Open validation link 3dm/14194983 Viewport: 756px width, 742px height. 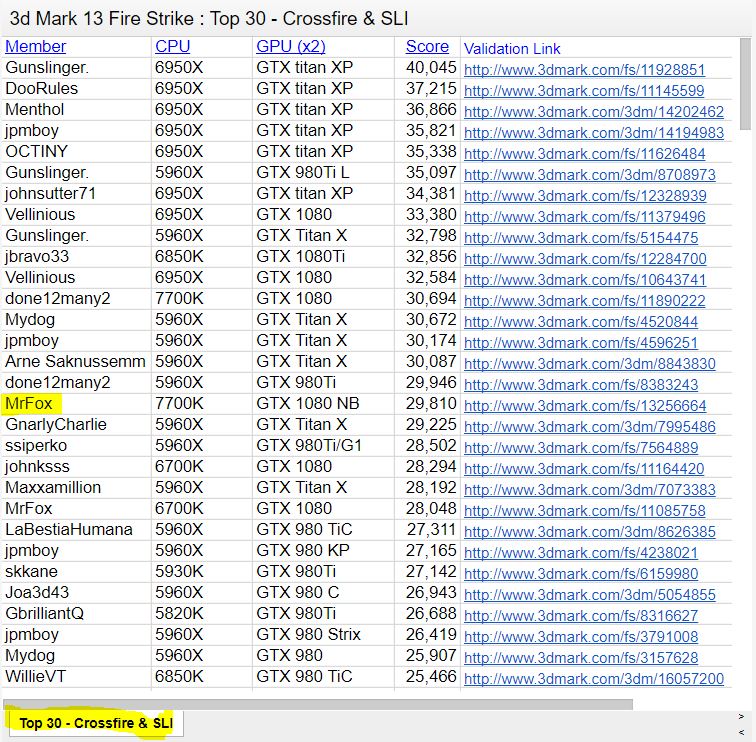(594, 133)
